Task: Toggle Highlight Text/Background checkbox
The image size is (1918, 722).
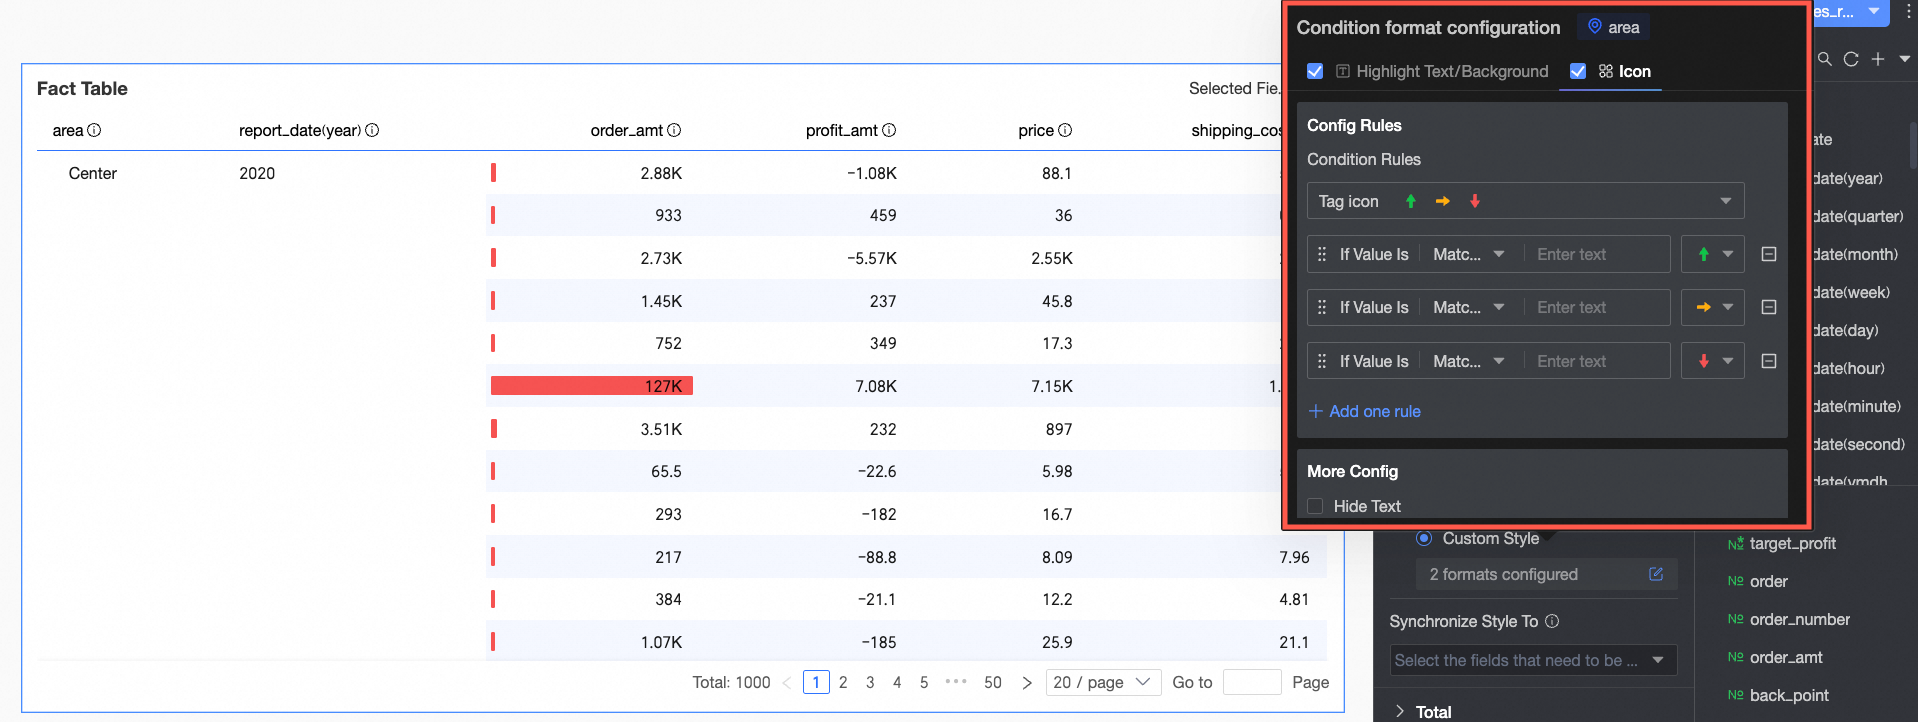Action: click(1315, 71)
